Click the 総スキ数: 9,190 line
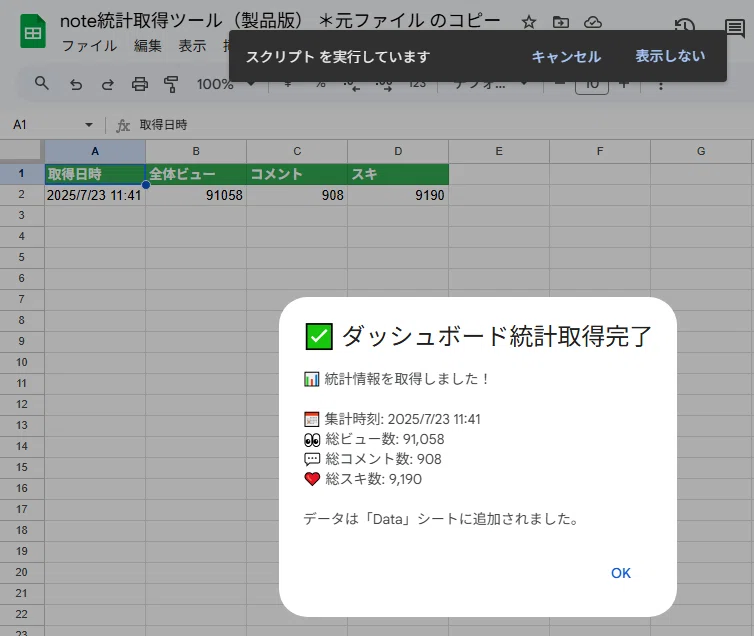Viewport: 754px width, 636px height. pos(363,479)
